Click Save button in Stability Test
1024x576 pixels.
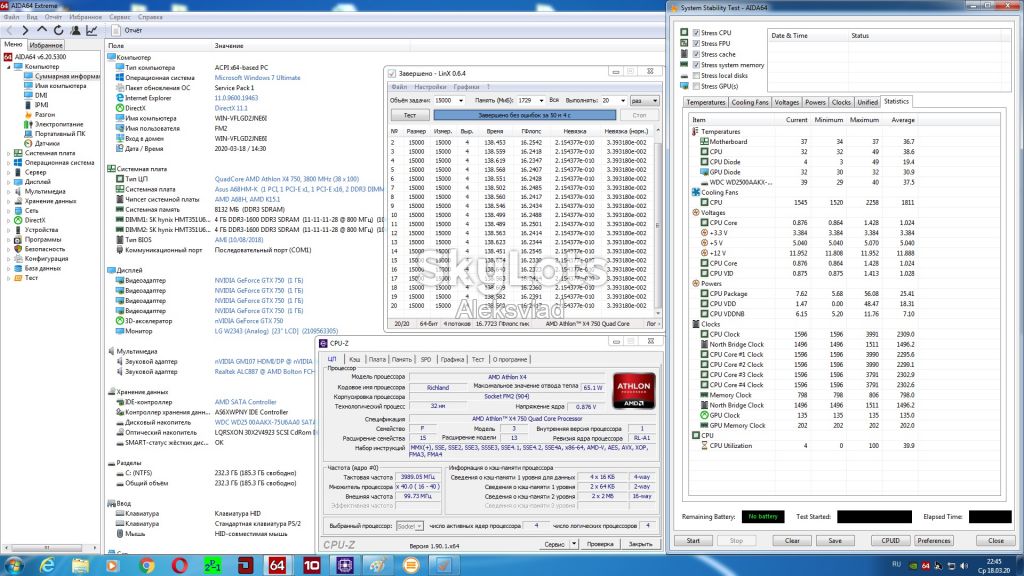point(835,541)
